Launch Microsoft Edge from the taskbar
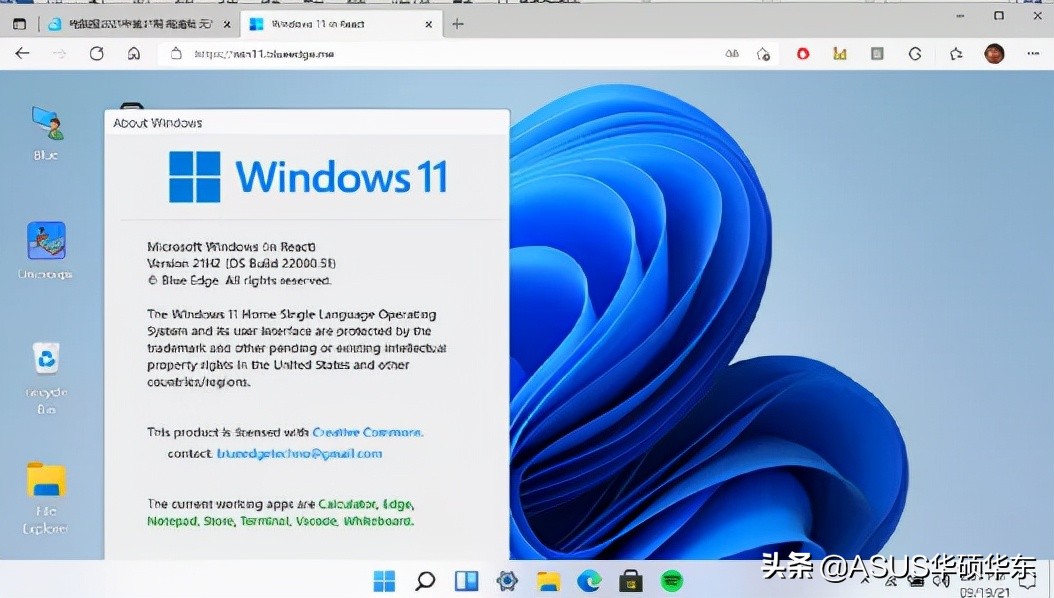Screen dimensions: 1054x598 (x=589, y=580)
